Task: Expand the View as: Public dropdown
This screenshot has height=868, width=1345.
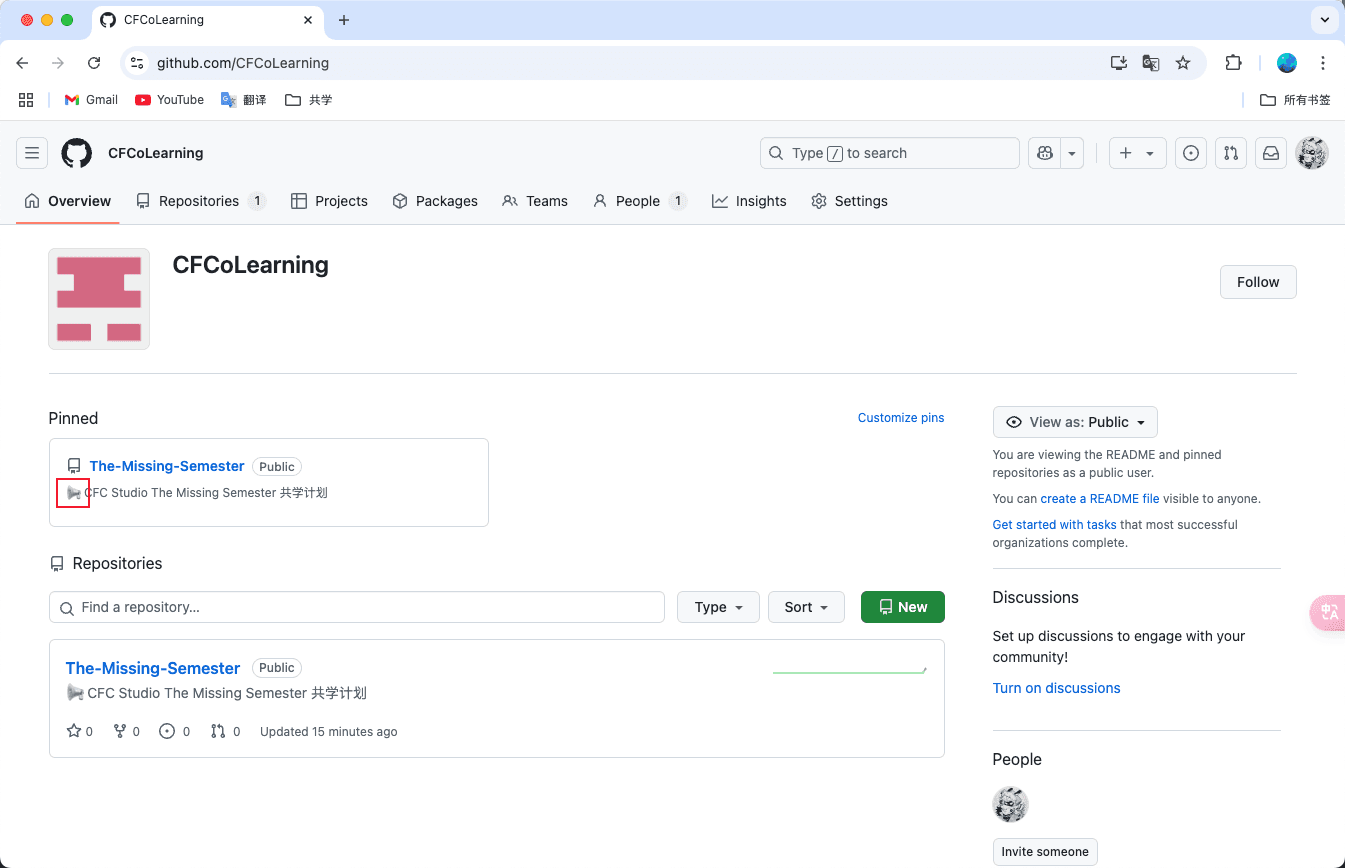Action: (x=1075, y=422)
